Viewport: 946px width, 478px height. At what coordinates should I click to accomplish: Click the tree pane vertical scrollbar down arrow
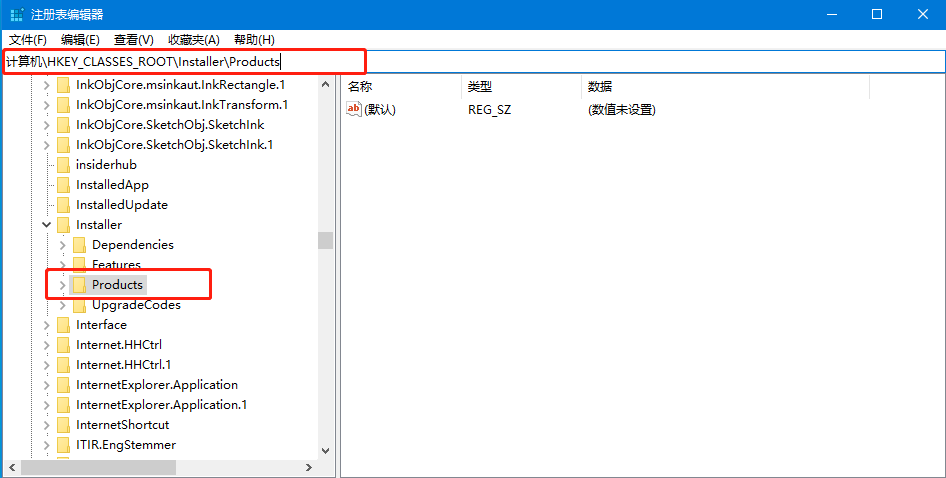325,451
